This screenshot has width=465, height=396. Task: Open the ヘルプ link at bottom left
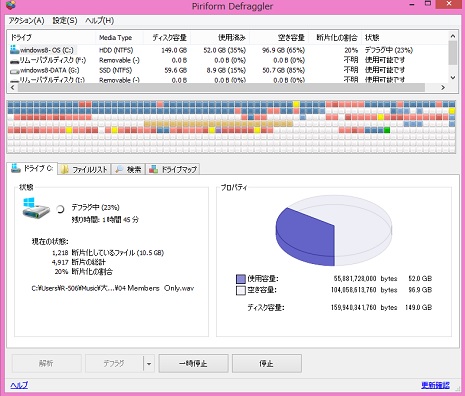click(x=19, y=385)
